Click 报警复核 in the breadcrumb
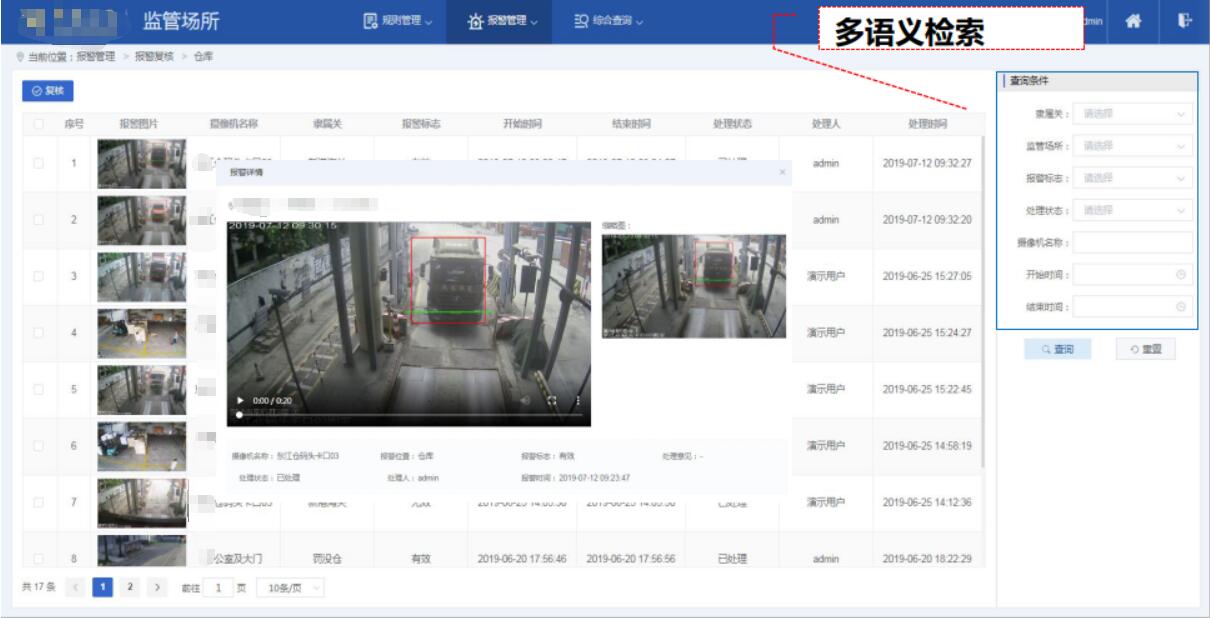1211x618 pixels. coord(154,55)
